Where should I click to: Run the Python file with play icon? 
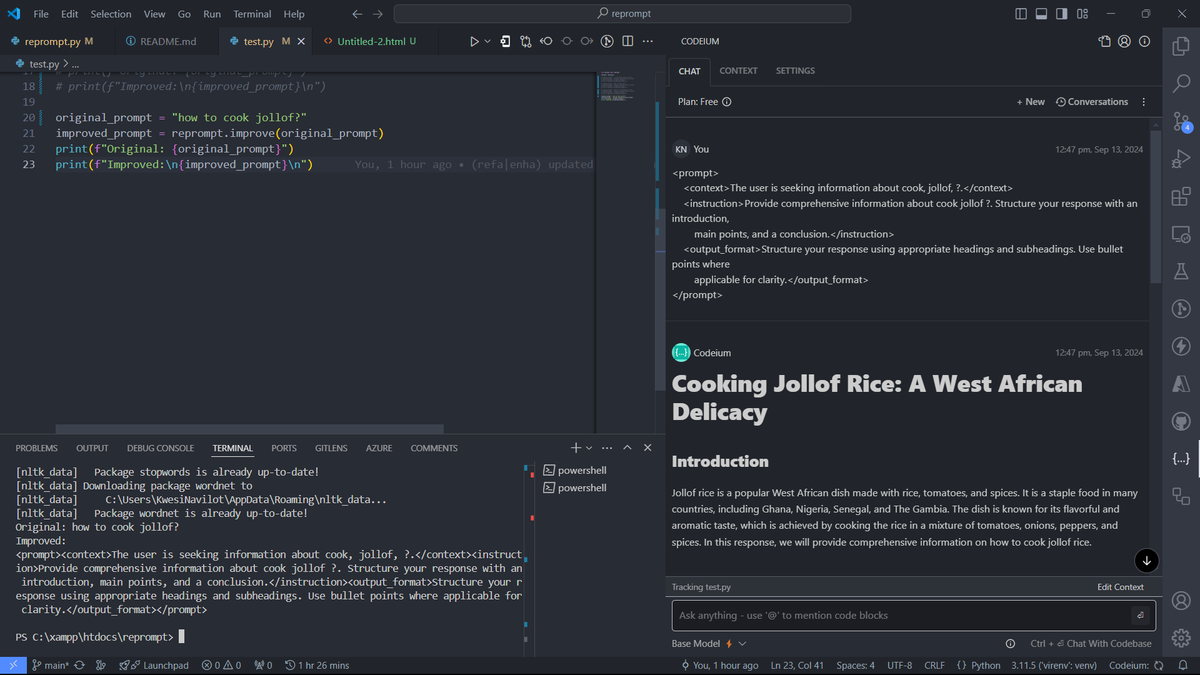pos(474,41)
